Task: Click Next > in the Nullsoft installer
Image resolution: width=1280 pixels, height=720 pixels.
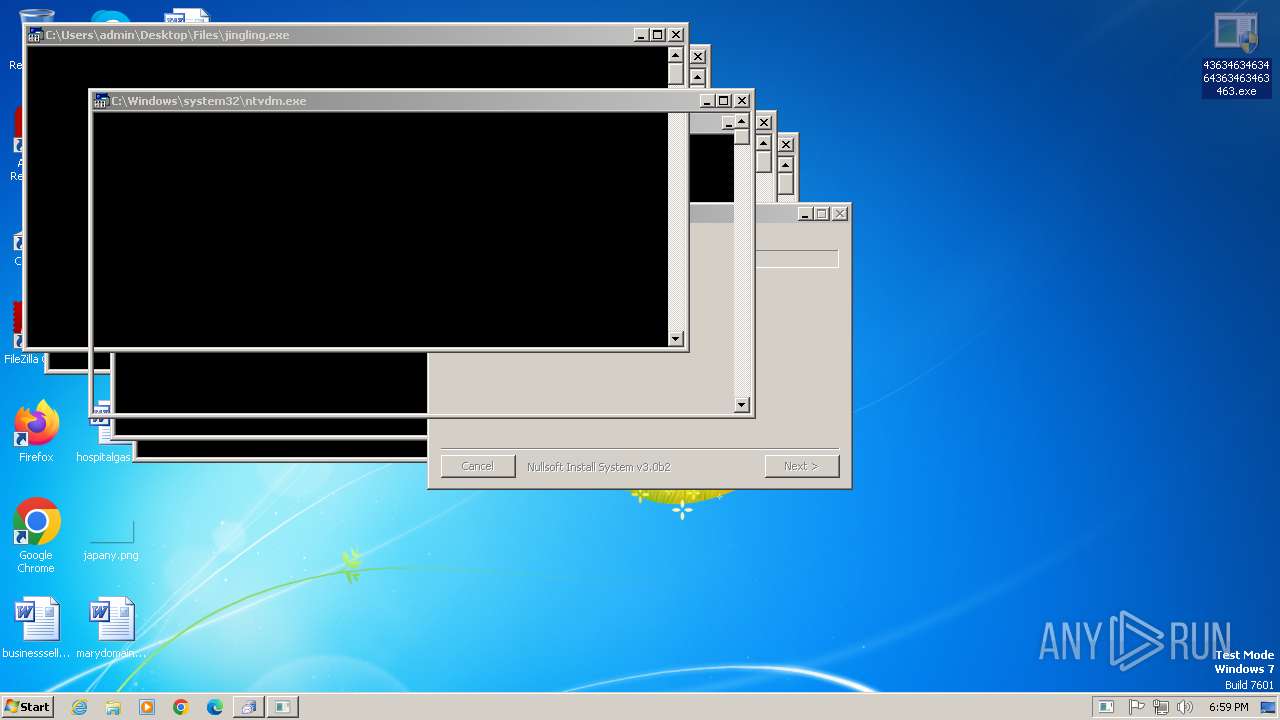Action: tap(801, 466)
